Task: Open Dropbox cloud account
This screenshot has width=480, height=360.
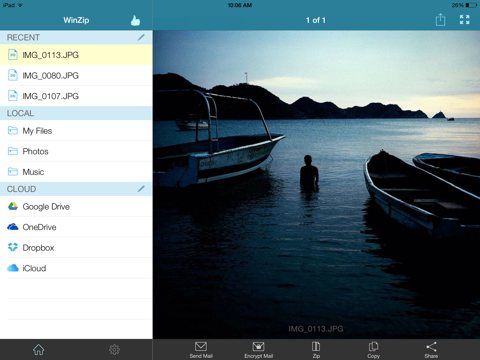Action: [76, 247]
